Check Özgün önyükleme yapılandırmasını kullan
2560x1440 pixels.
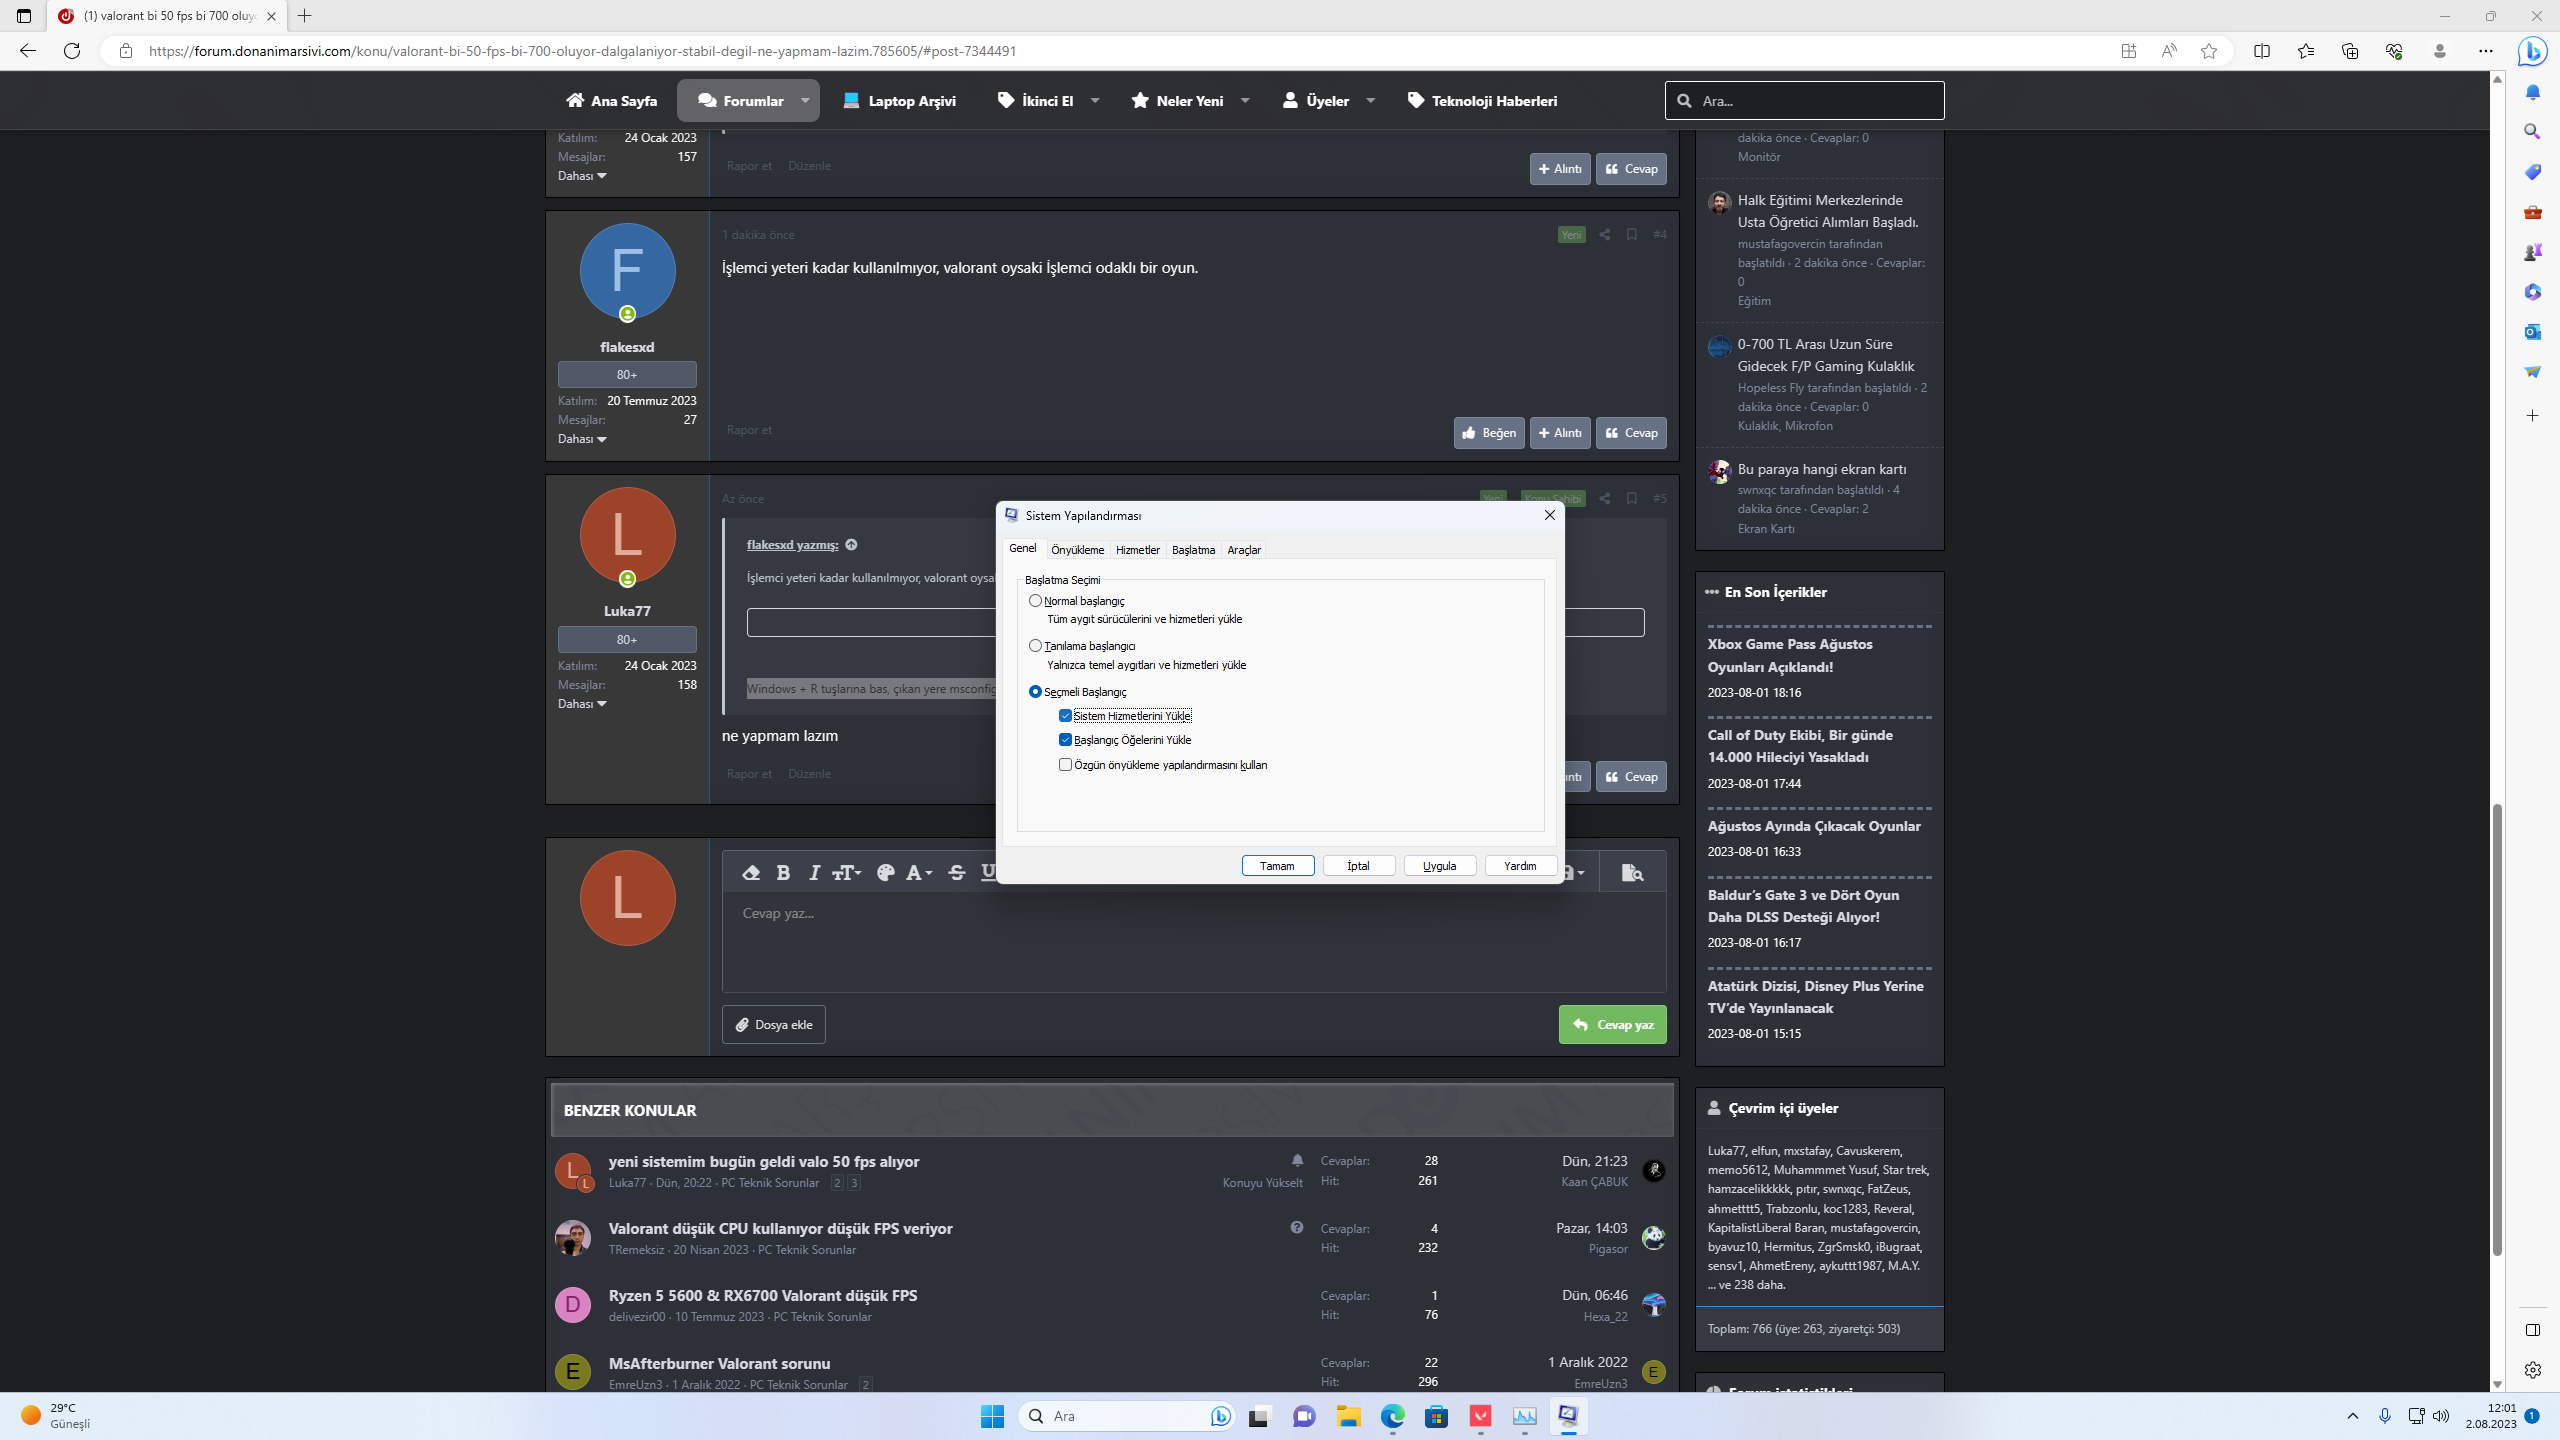pyautogui.click(x=1065, y=765)
